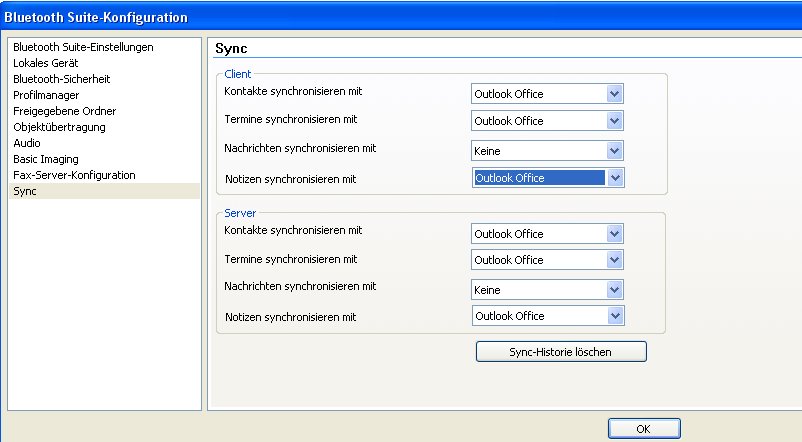Expand Client Termine synchronisieren dropdown arrow

(614, 121)
